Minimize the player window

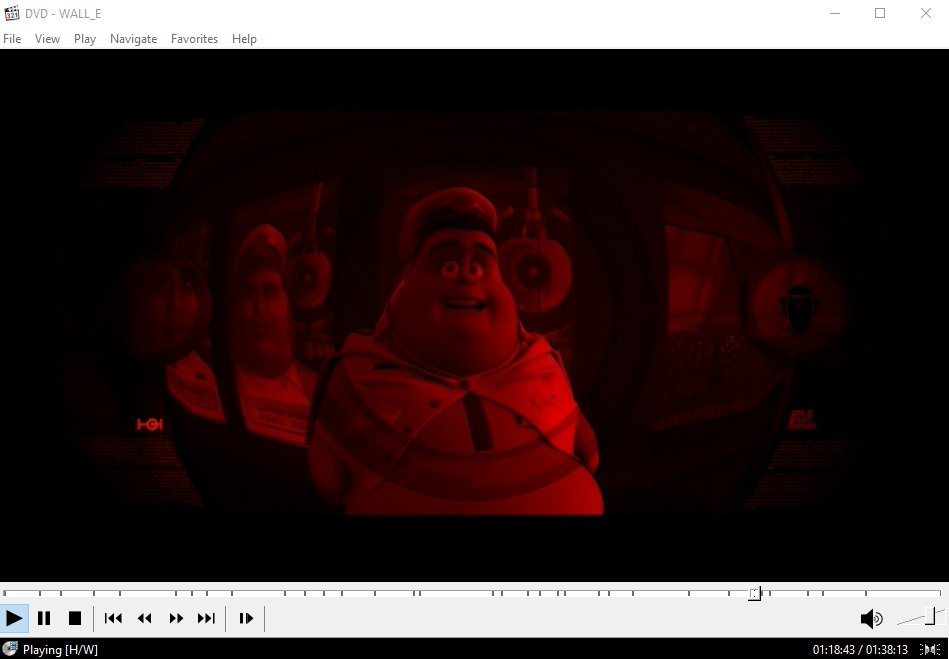pos(835,13)
